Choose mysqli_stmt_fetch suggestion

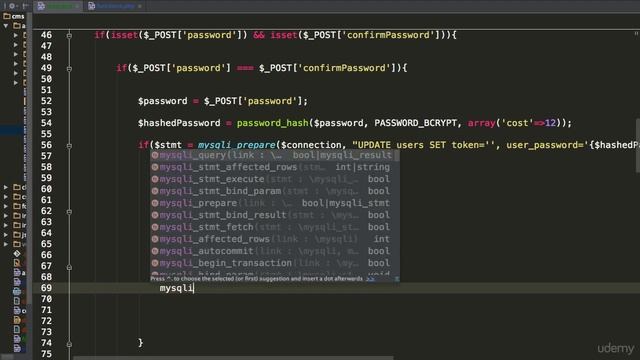(x=272, y=227)
